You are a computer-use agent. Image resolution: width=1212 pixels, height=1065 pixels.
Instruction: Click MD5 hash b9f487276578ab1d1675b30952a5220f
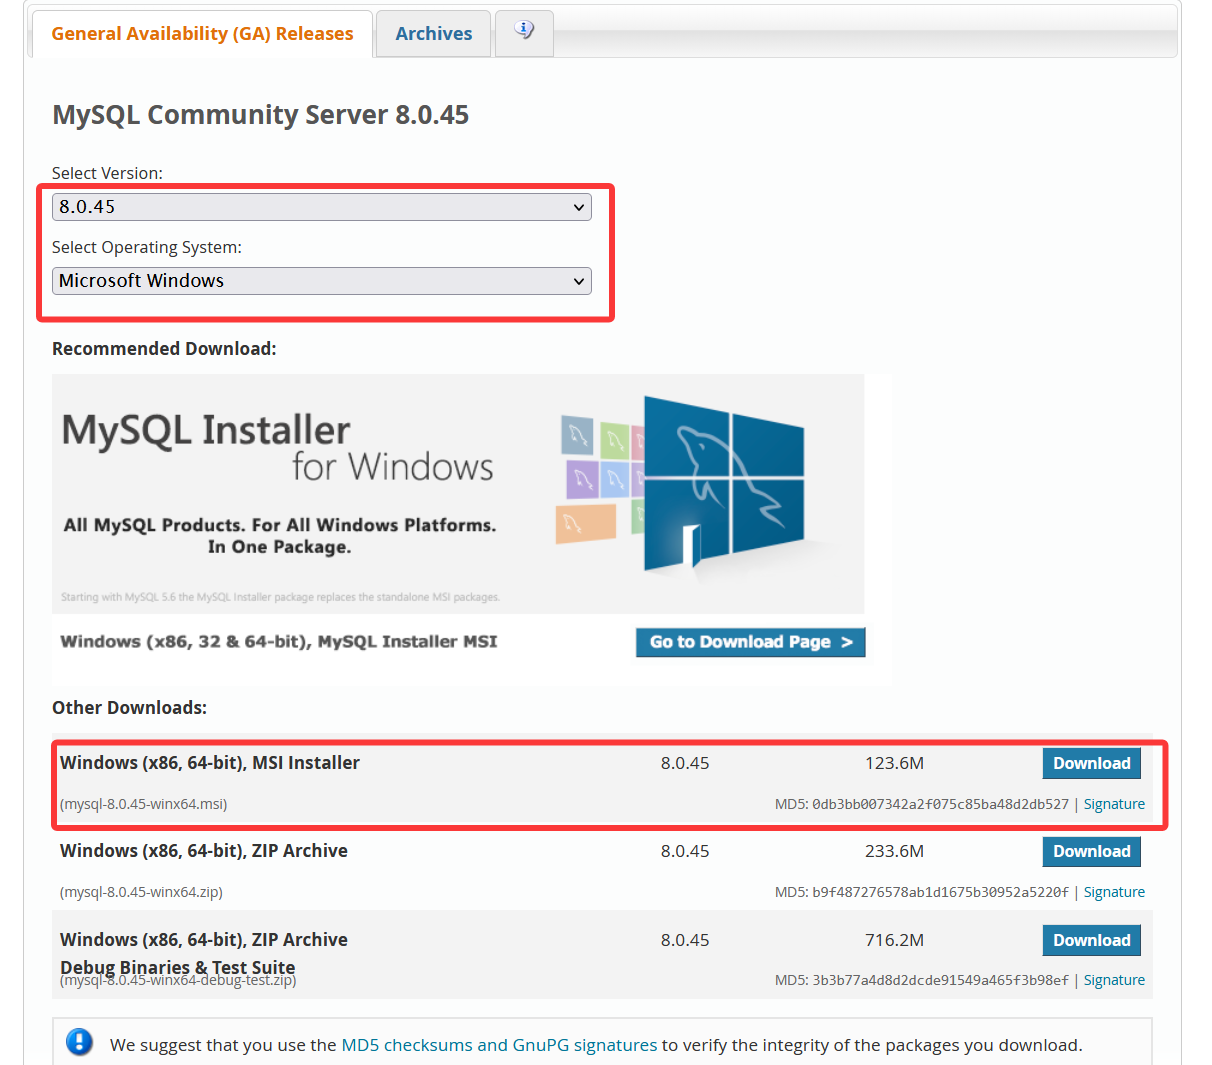click(x=940, y=892)
